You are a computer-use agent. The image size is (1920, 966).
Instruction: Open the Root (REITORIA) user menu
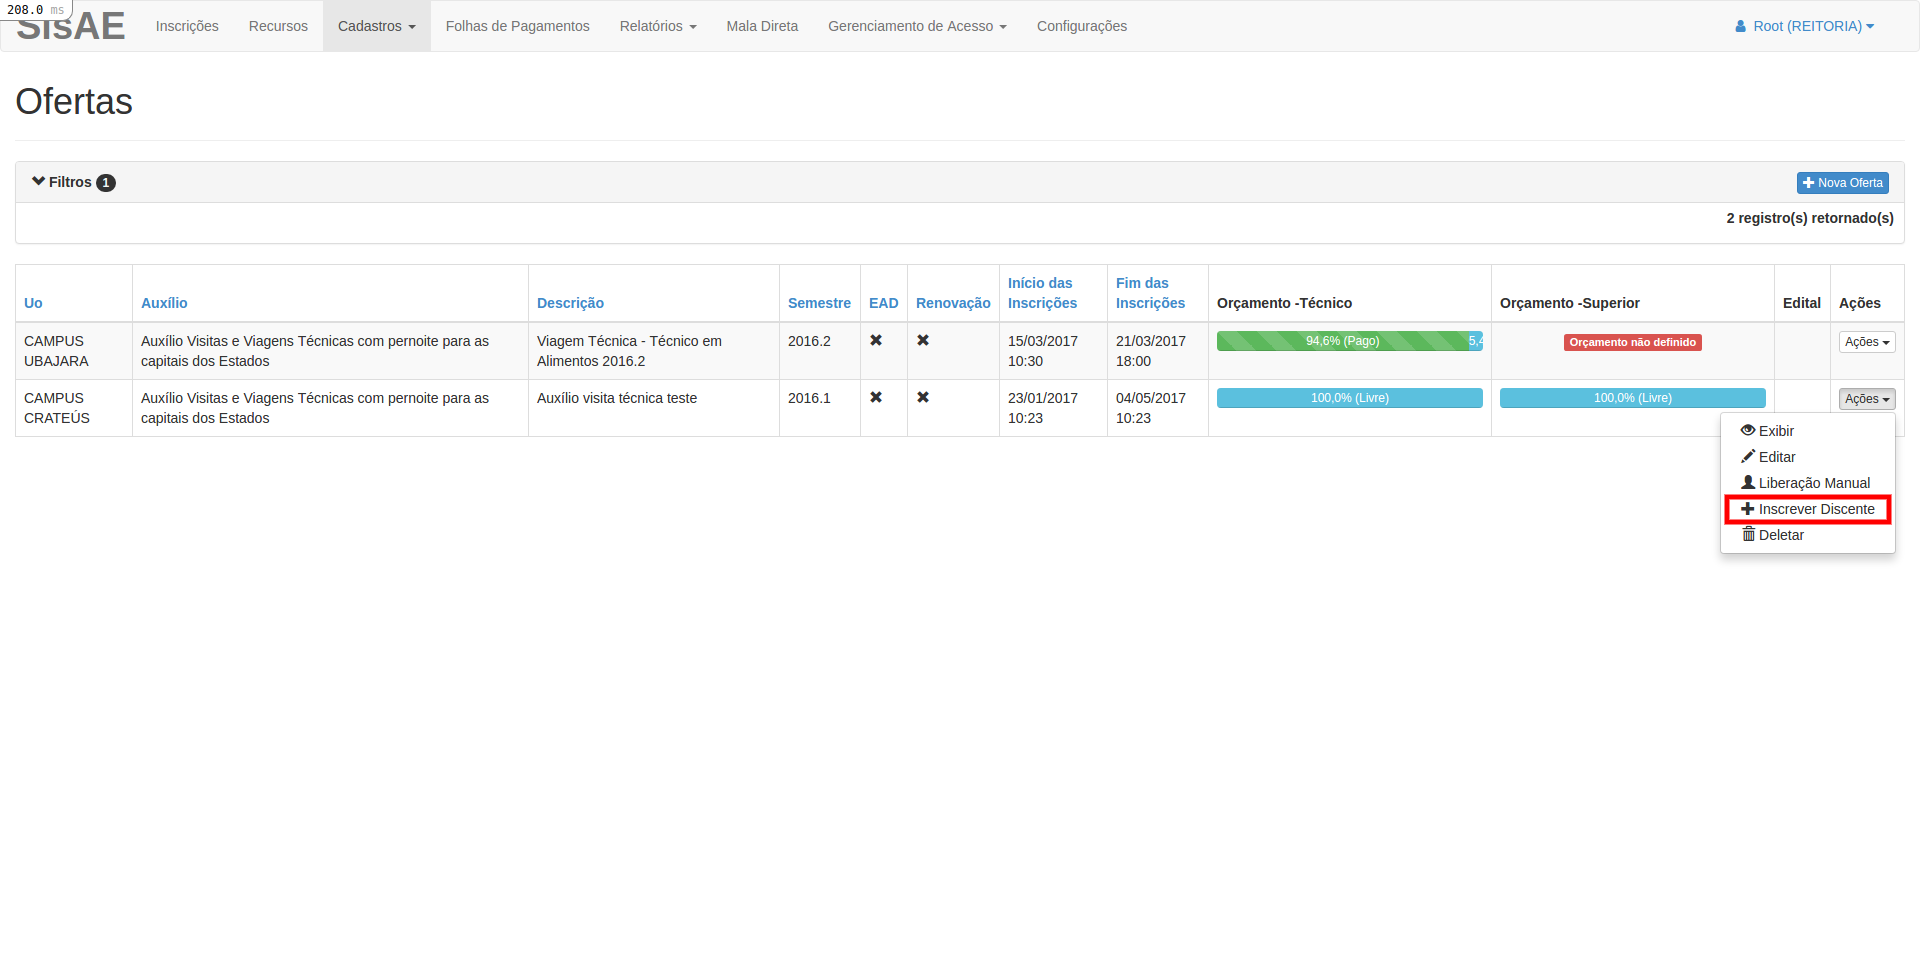[1804, 26]
